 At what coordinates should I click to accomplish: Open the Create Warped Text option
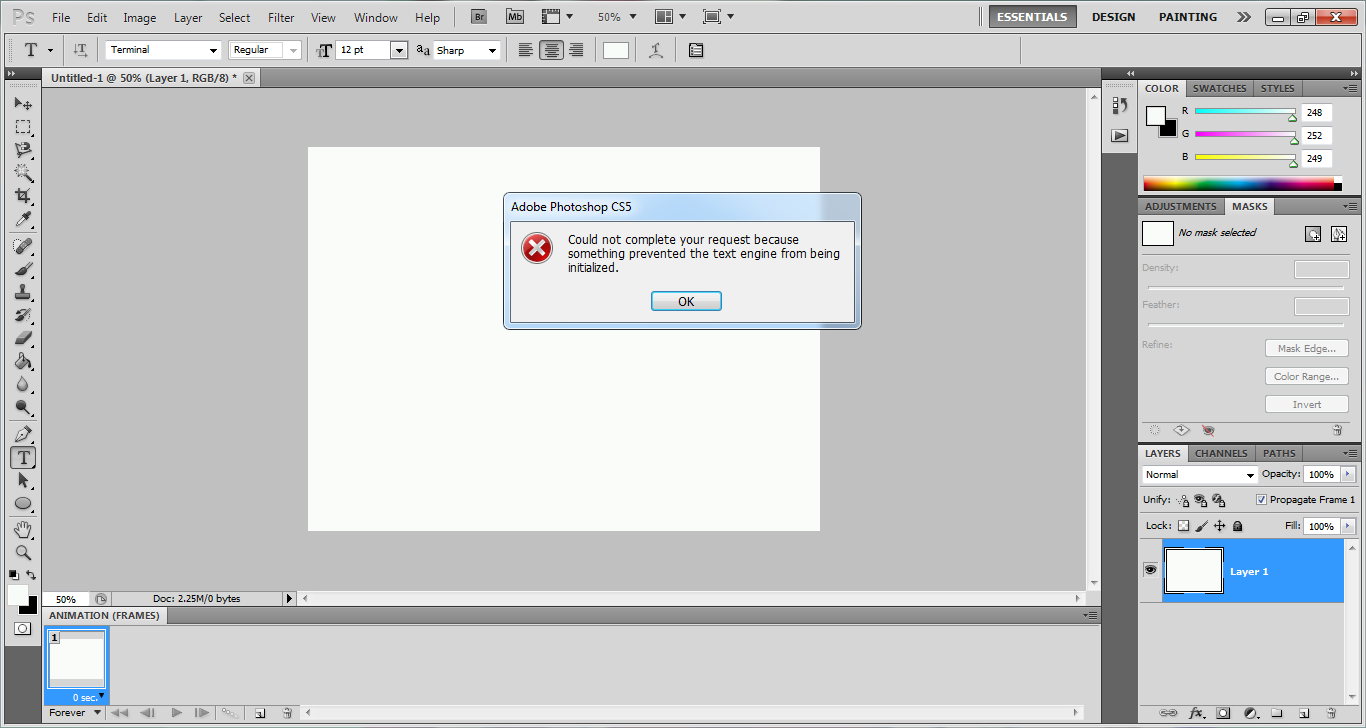pyautogui.click(x=656, y=50)
